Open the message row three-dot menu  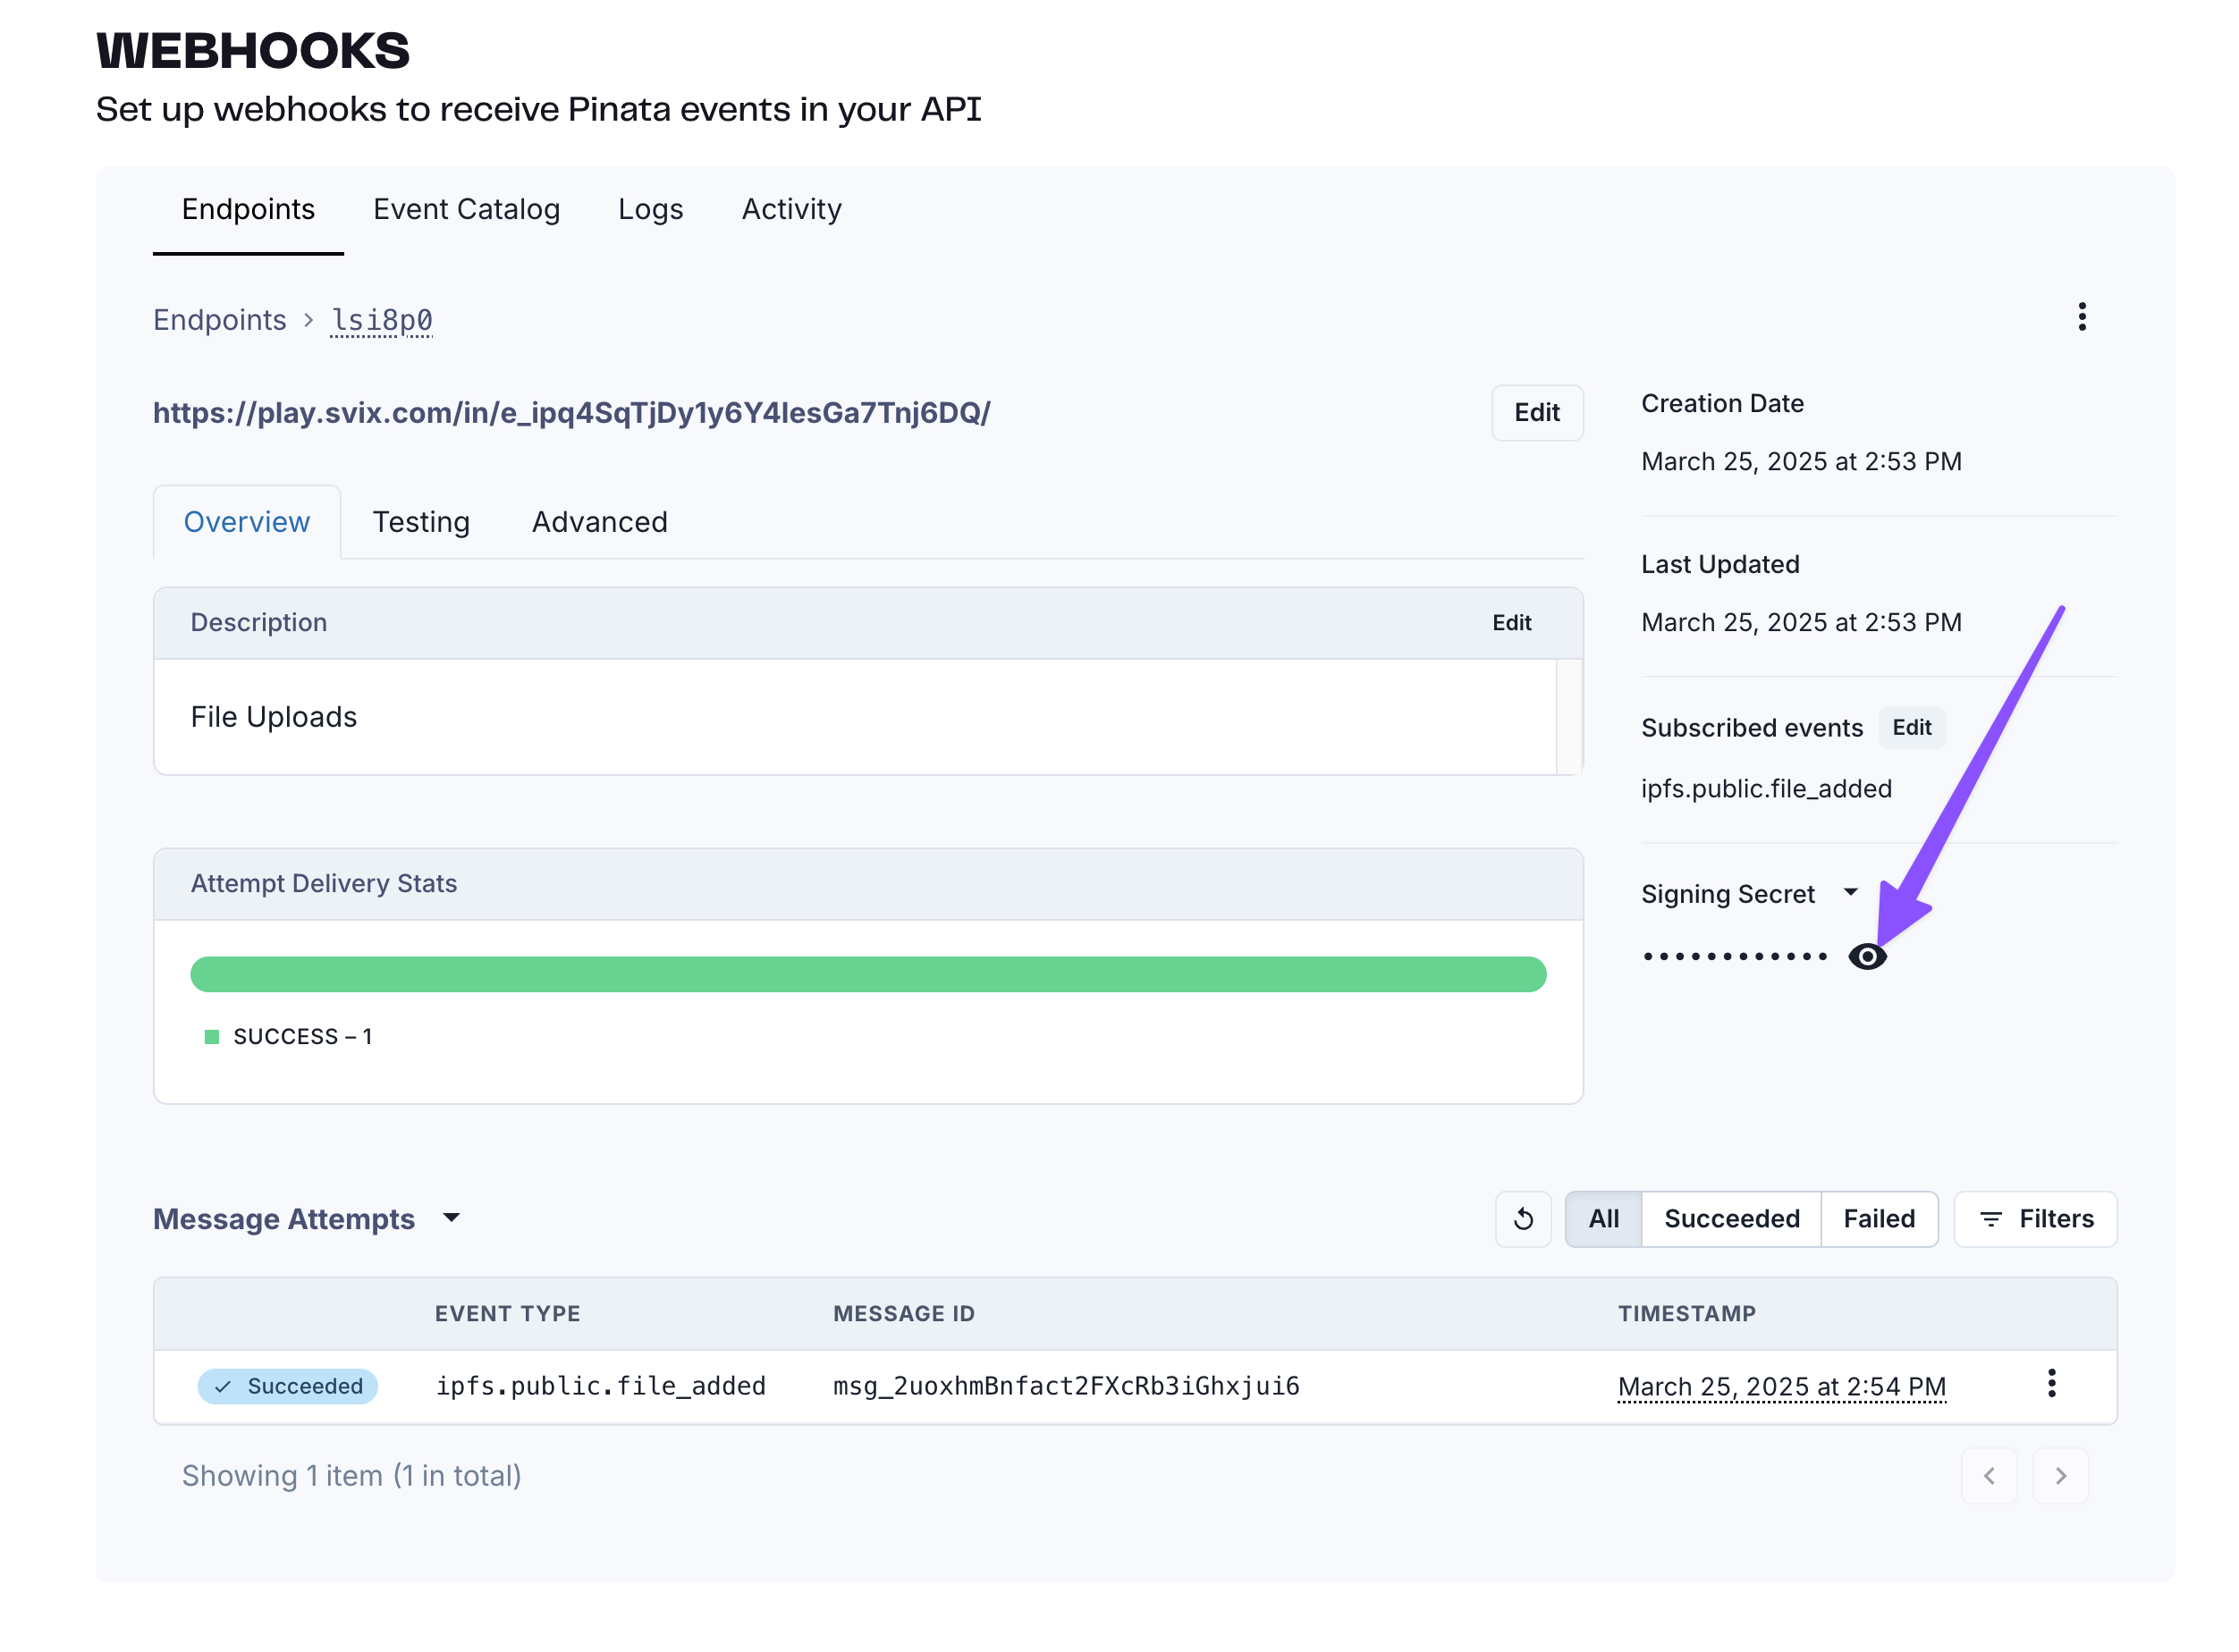[2050, 1383]
